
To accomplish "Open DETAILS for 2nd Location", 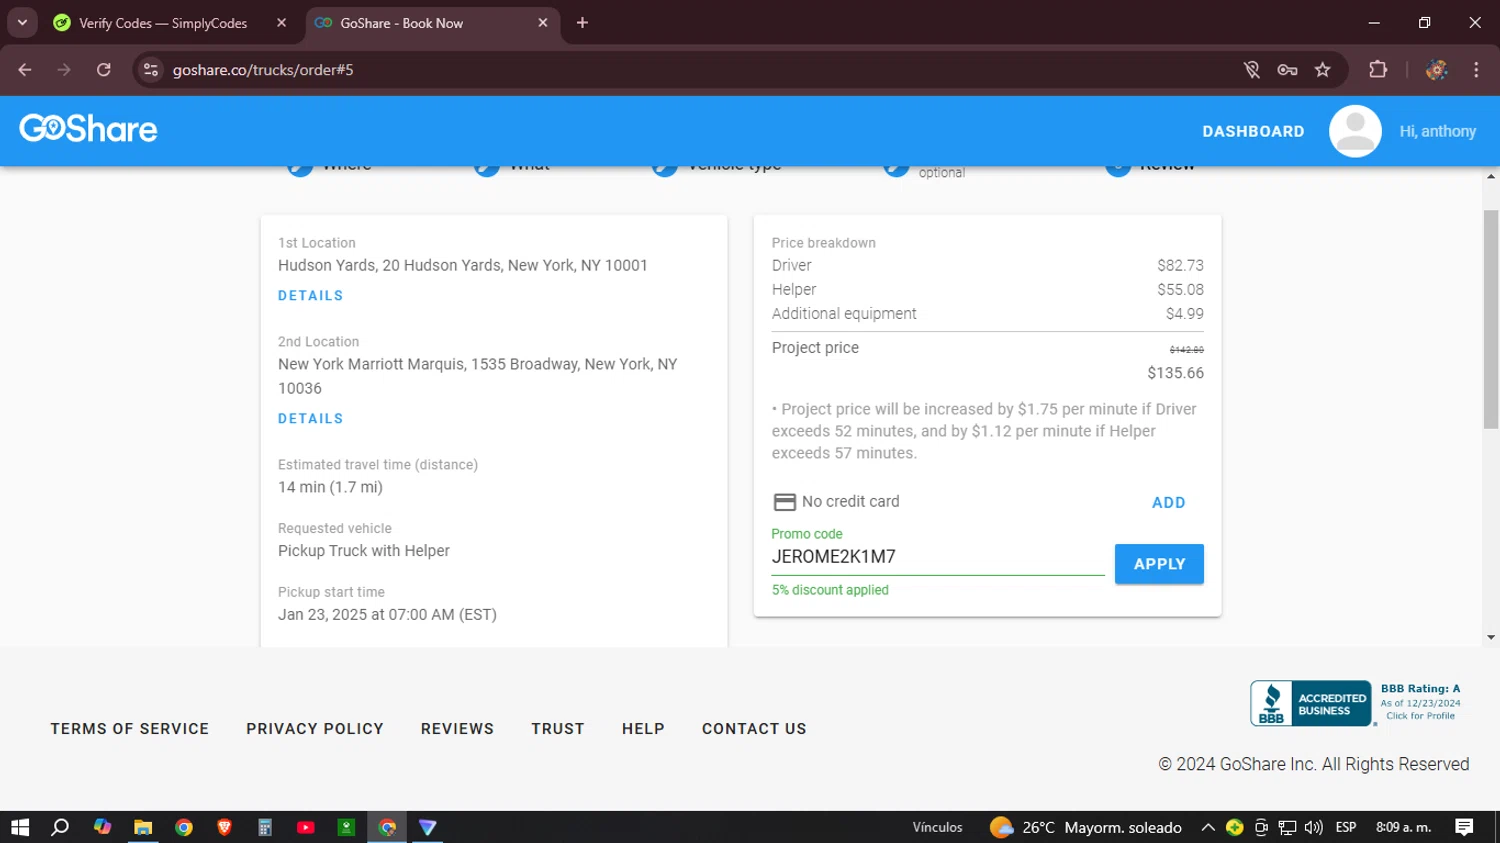I will pyautogui.click(x=310, y=419).
